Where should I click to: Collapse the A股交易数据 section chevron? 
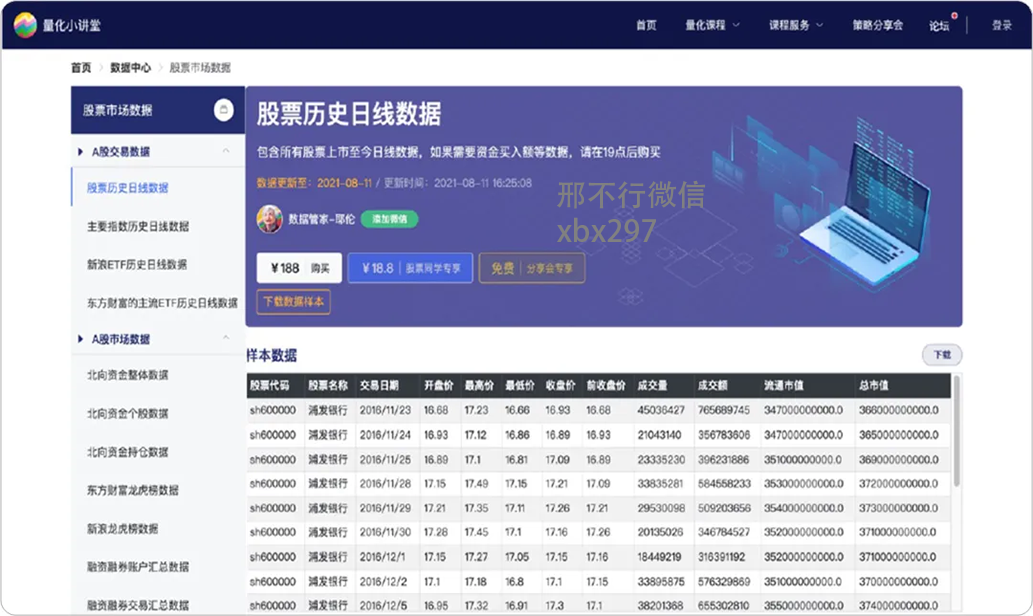click(x=226, y=151)
